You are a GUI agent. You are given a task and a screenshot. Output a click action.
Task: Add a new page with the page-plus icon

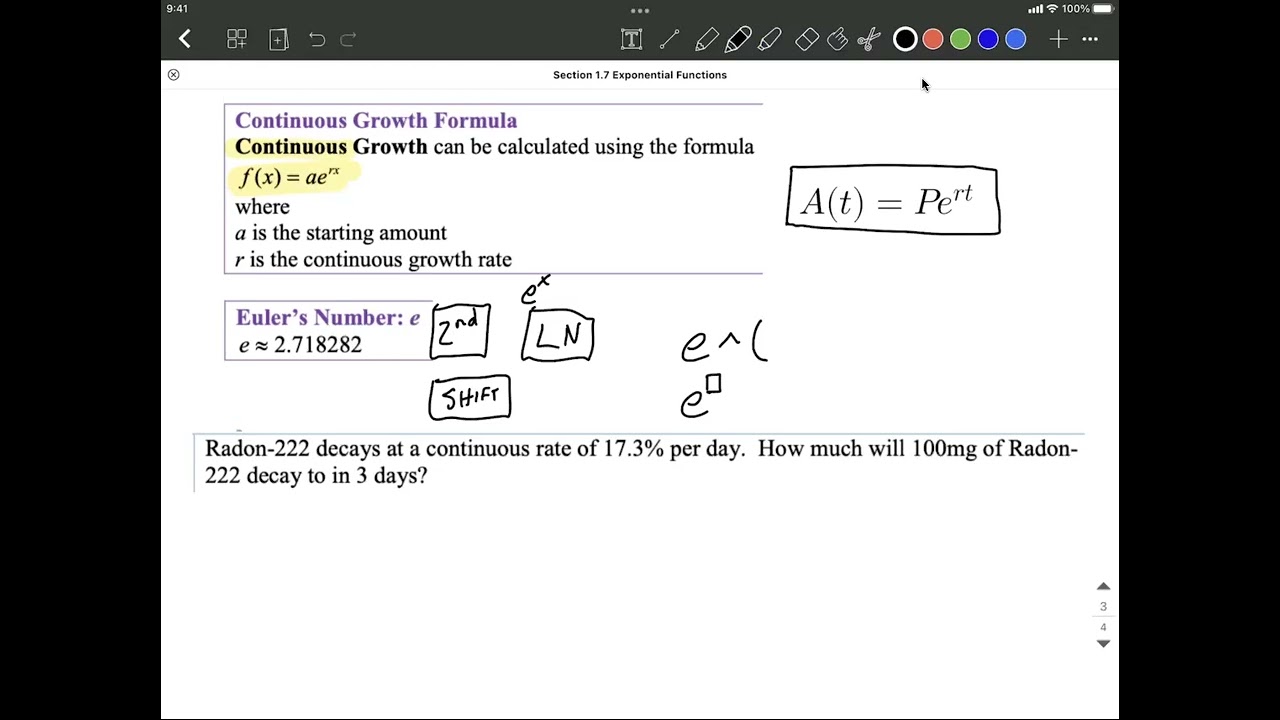(x=278, y=39)
